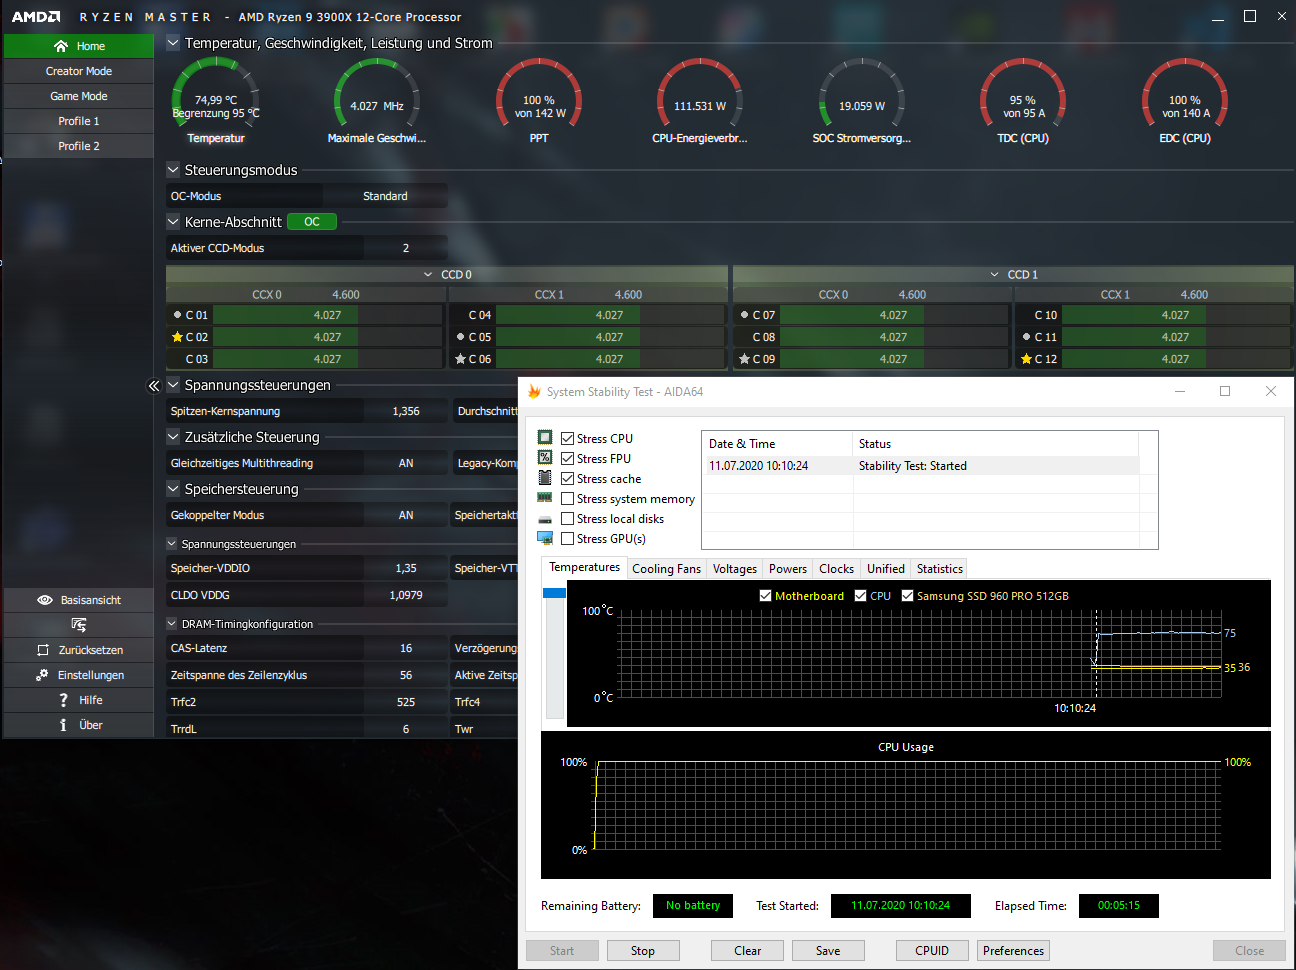Viewport: 1296px width, 970px height.
Task: Click the AIDA64 flame icon in title bar
Action: (x=534, y=392)
